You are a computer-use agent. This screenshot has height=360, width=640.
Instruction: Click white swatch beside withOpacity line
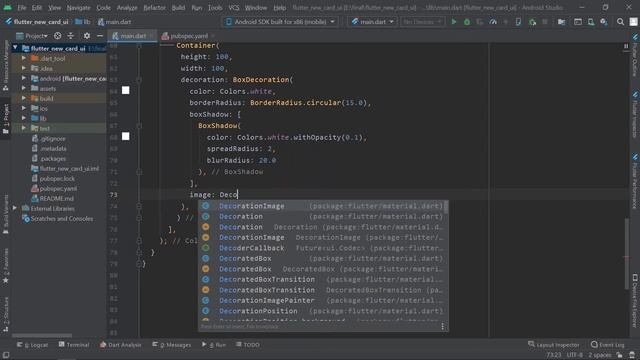click(x=125, y=136)
